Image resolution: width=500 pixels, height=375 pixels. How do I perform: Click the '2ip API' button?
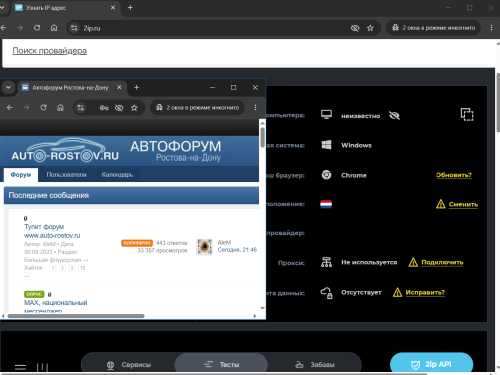[431, 363]
